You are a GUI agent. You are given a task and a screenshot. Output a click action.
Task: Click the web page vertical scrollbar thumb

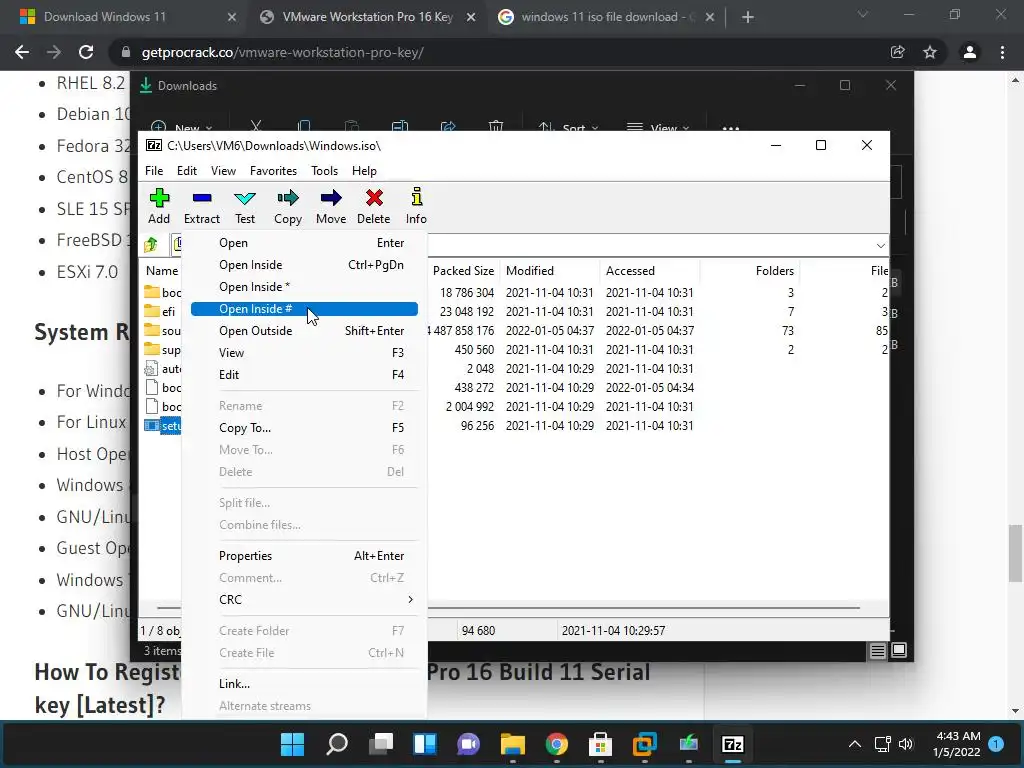tap(1015, 552)
